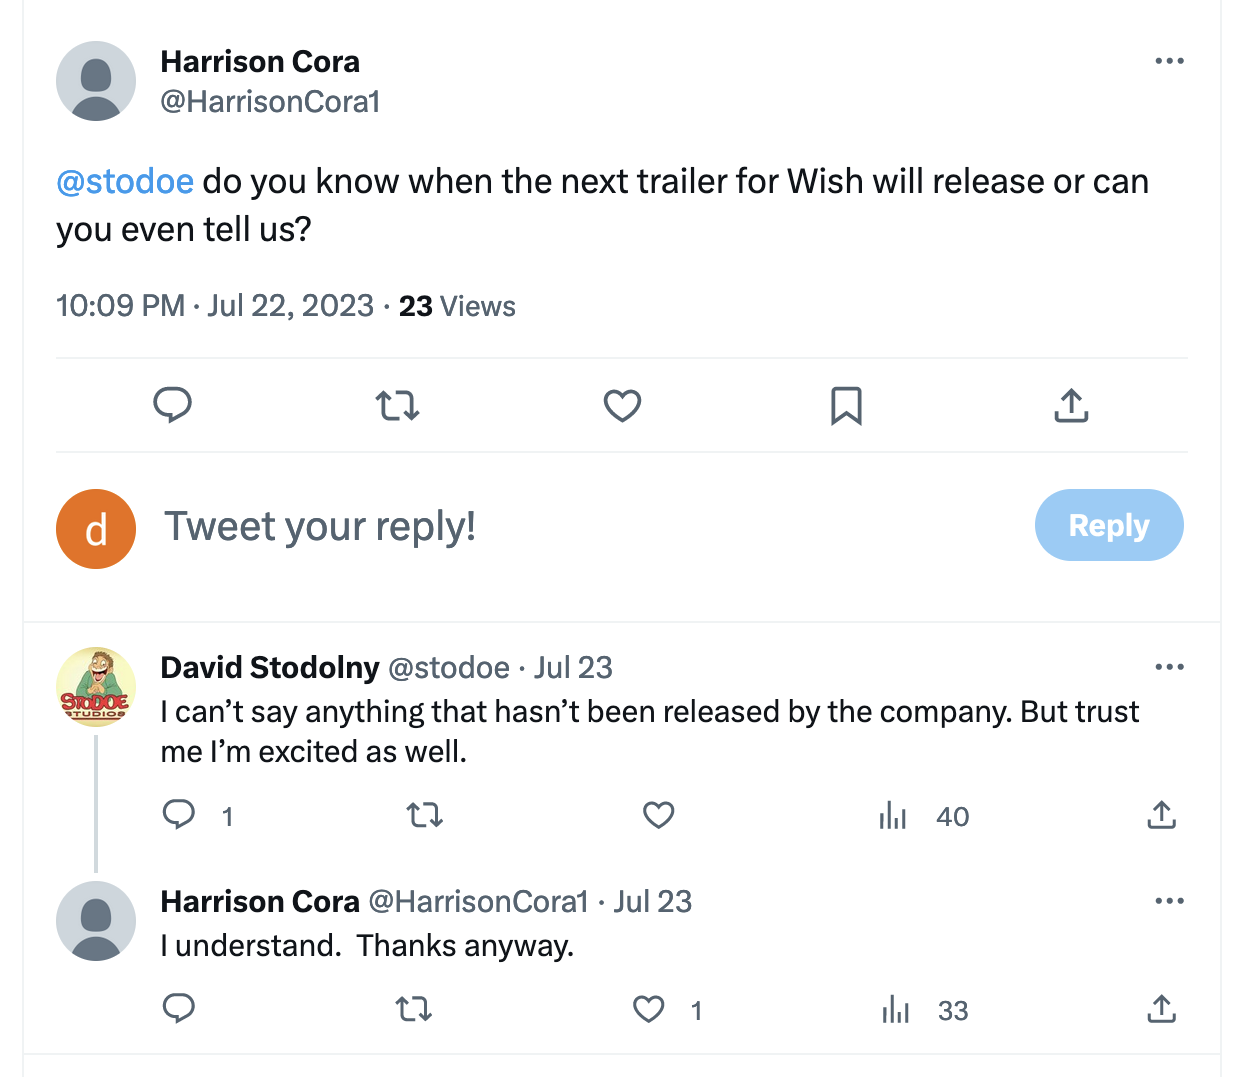Share David Stodolny's reply

(x=1161, y=815)
